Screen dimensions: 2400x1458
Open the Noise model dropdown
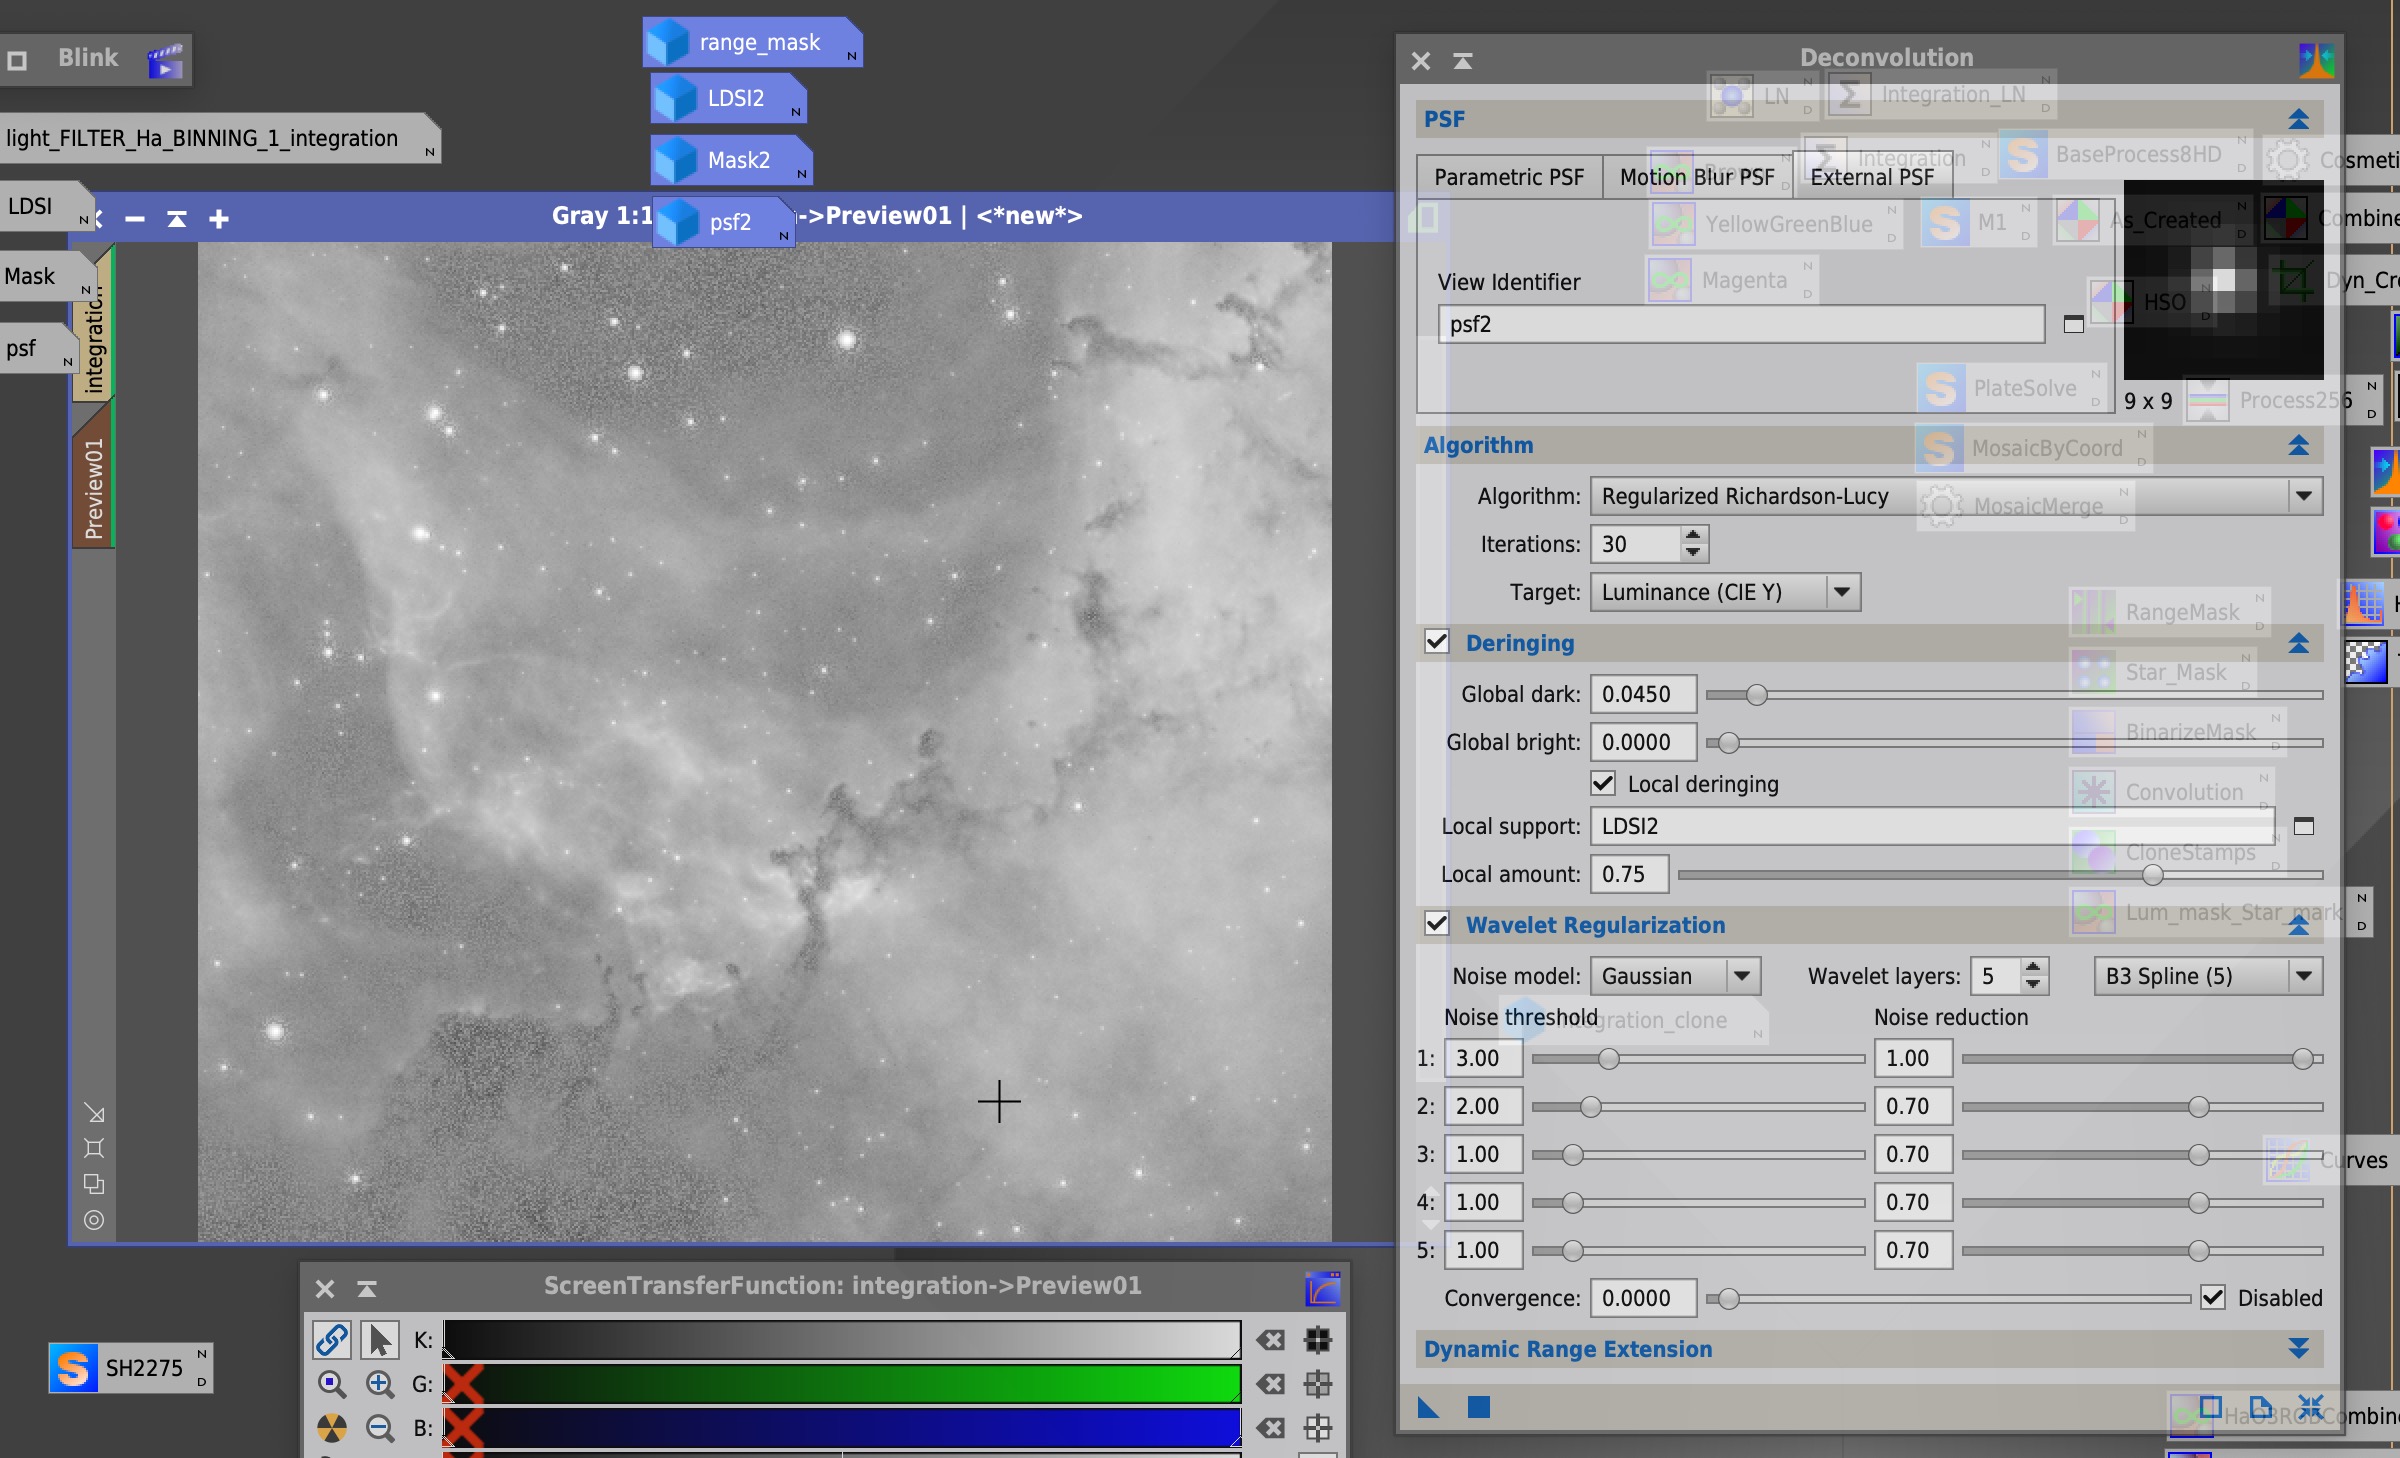[x=1675, y=976]
